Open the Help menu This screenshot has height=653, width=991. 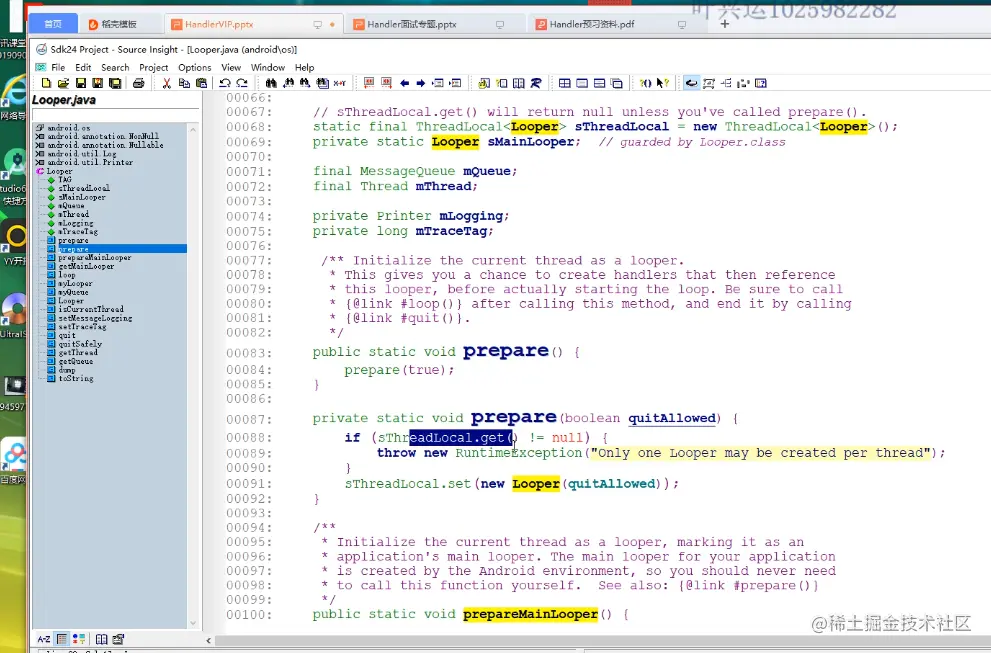(x=304, y=68)
